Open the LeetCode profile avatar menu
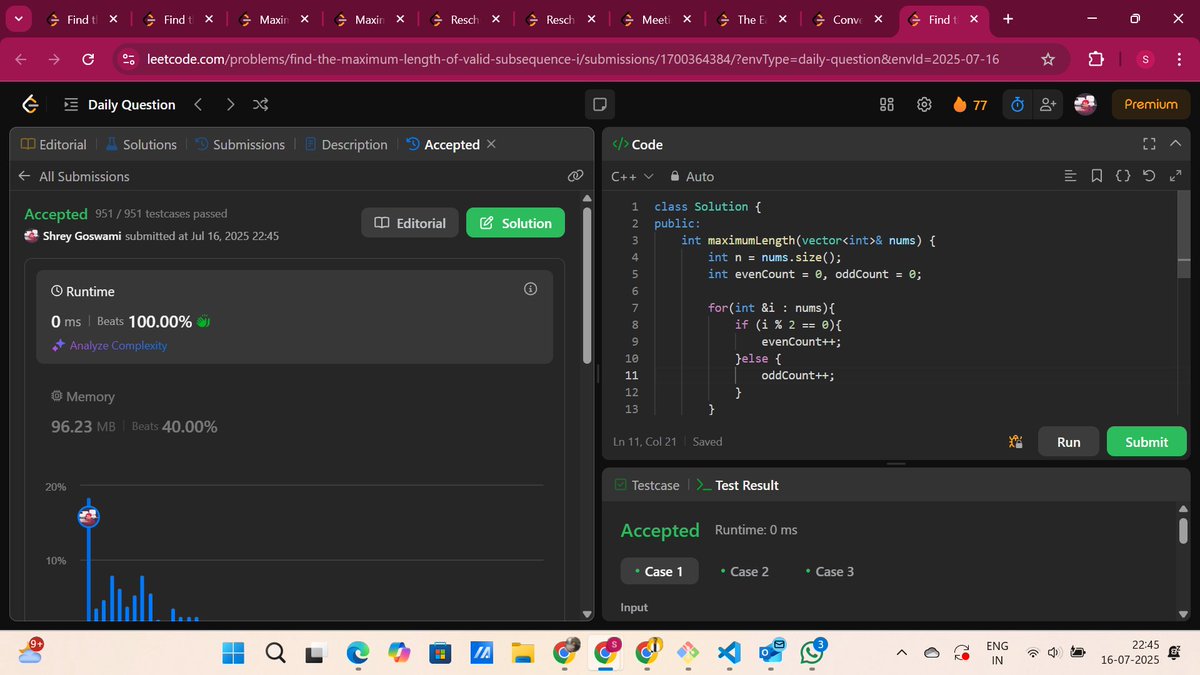This screenshot has height=675, width=1200. pyautogui.click(x=1085, y=104)
